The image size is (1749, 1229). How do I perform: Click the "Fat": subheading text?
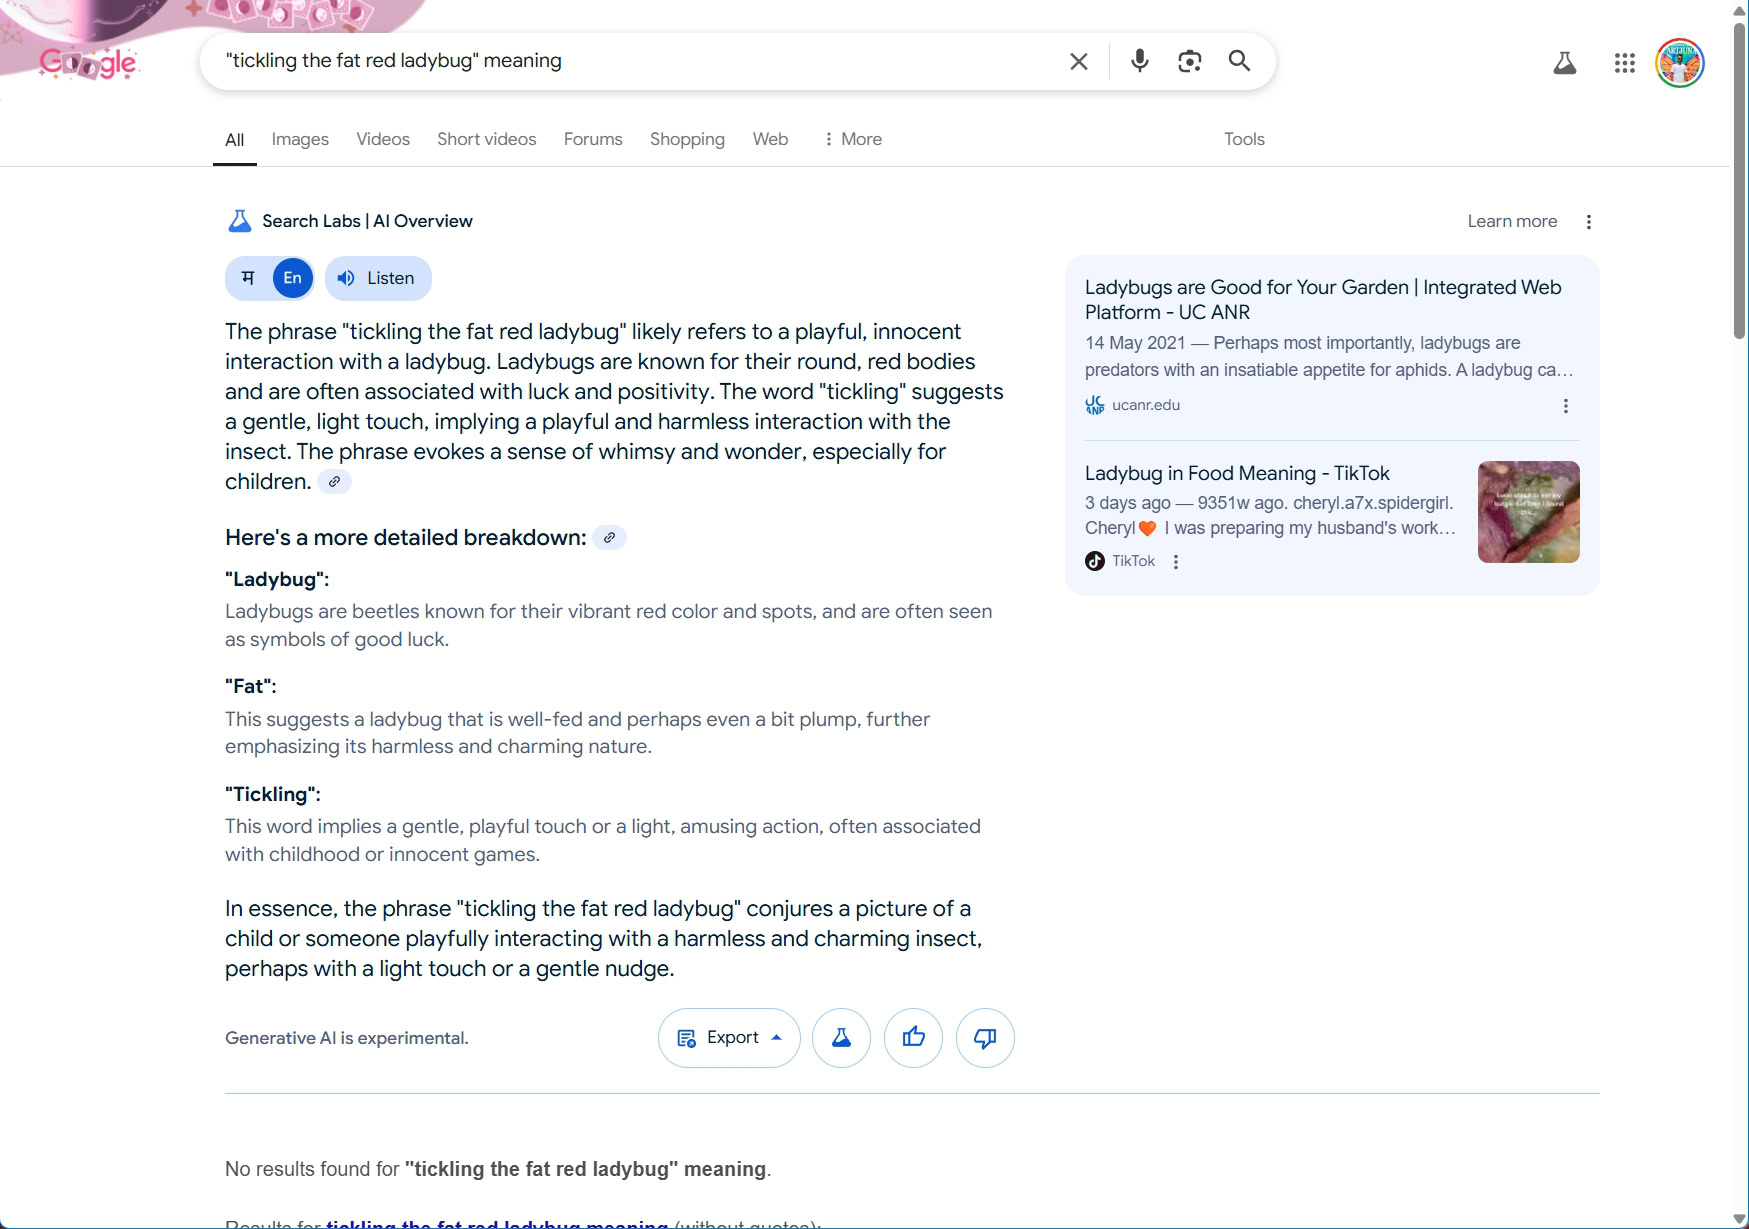[251, 687]
